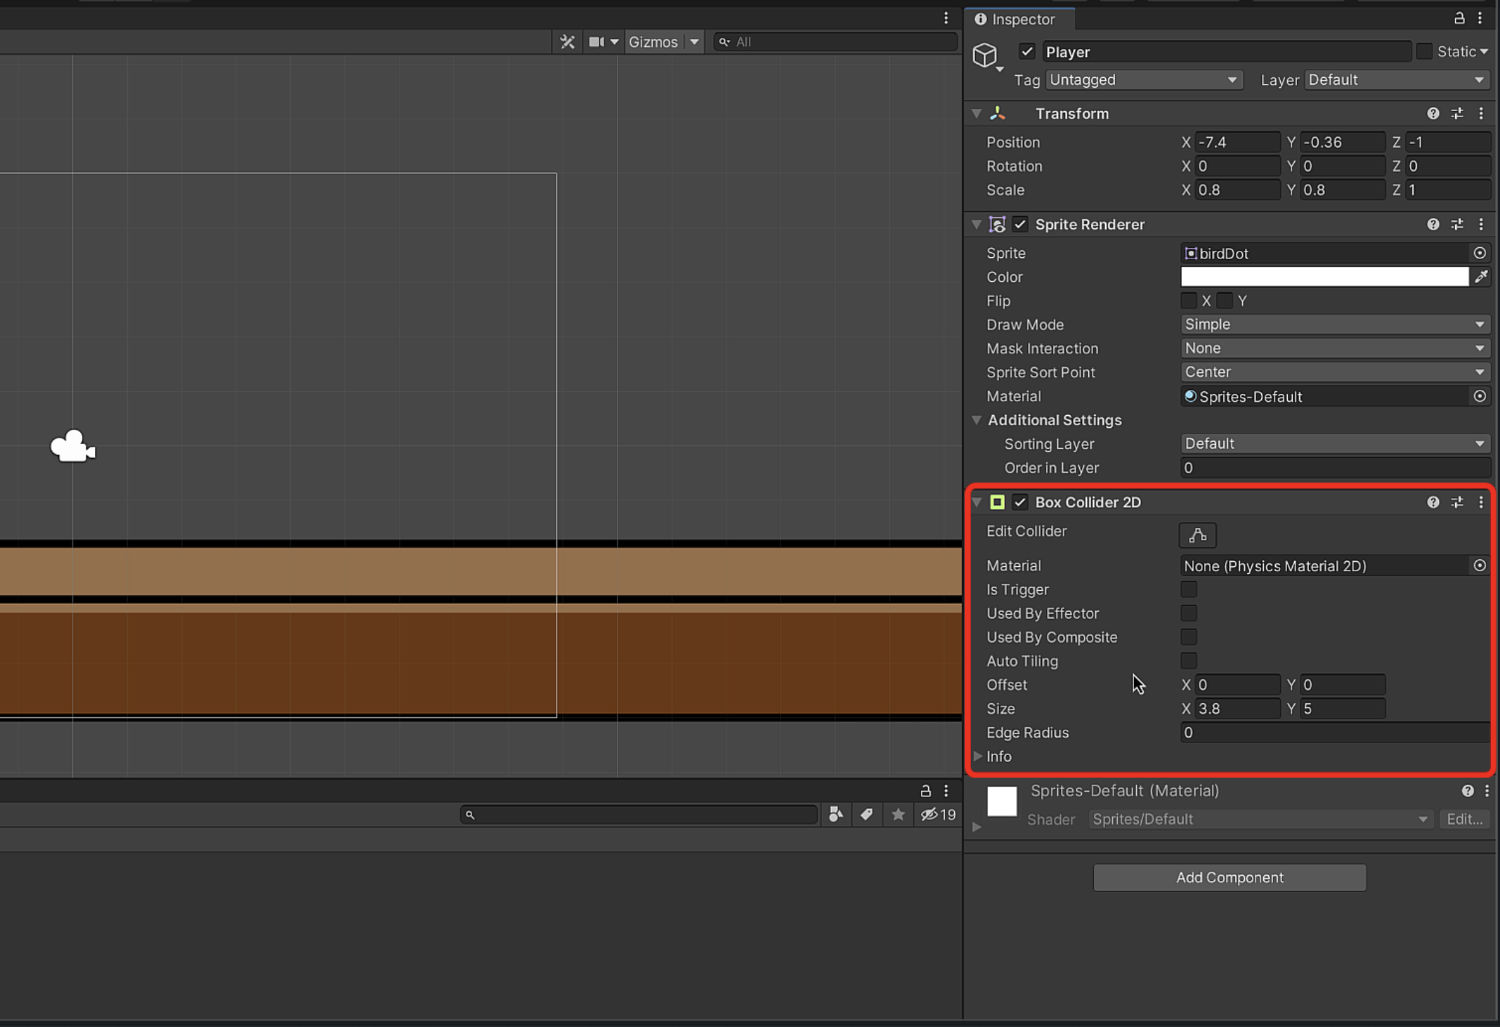Click the shader Edit button
The width and height of the screenshot is (1500, 1027).
click(x=1464, y=820)
